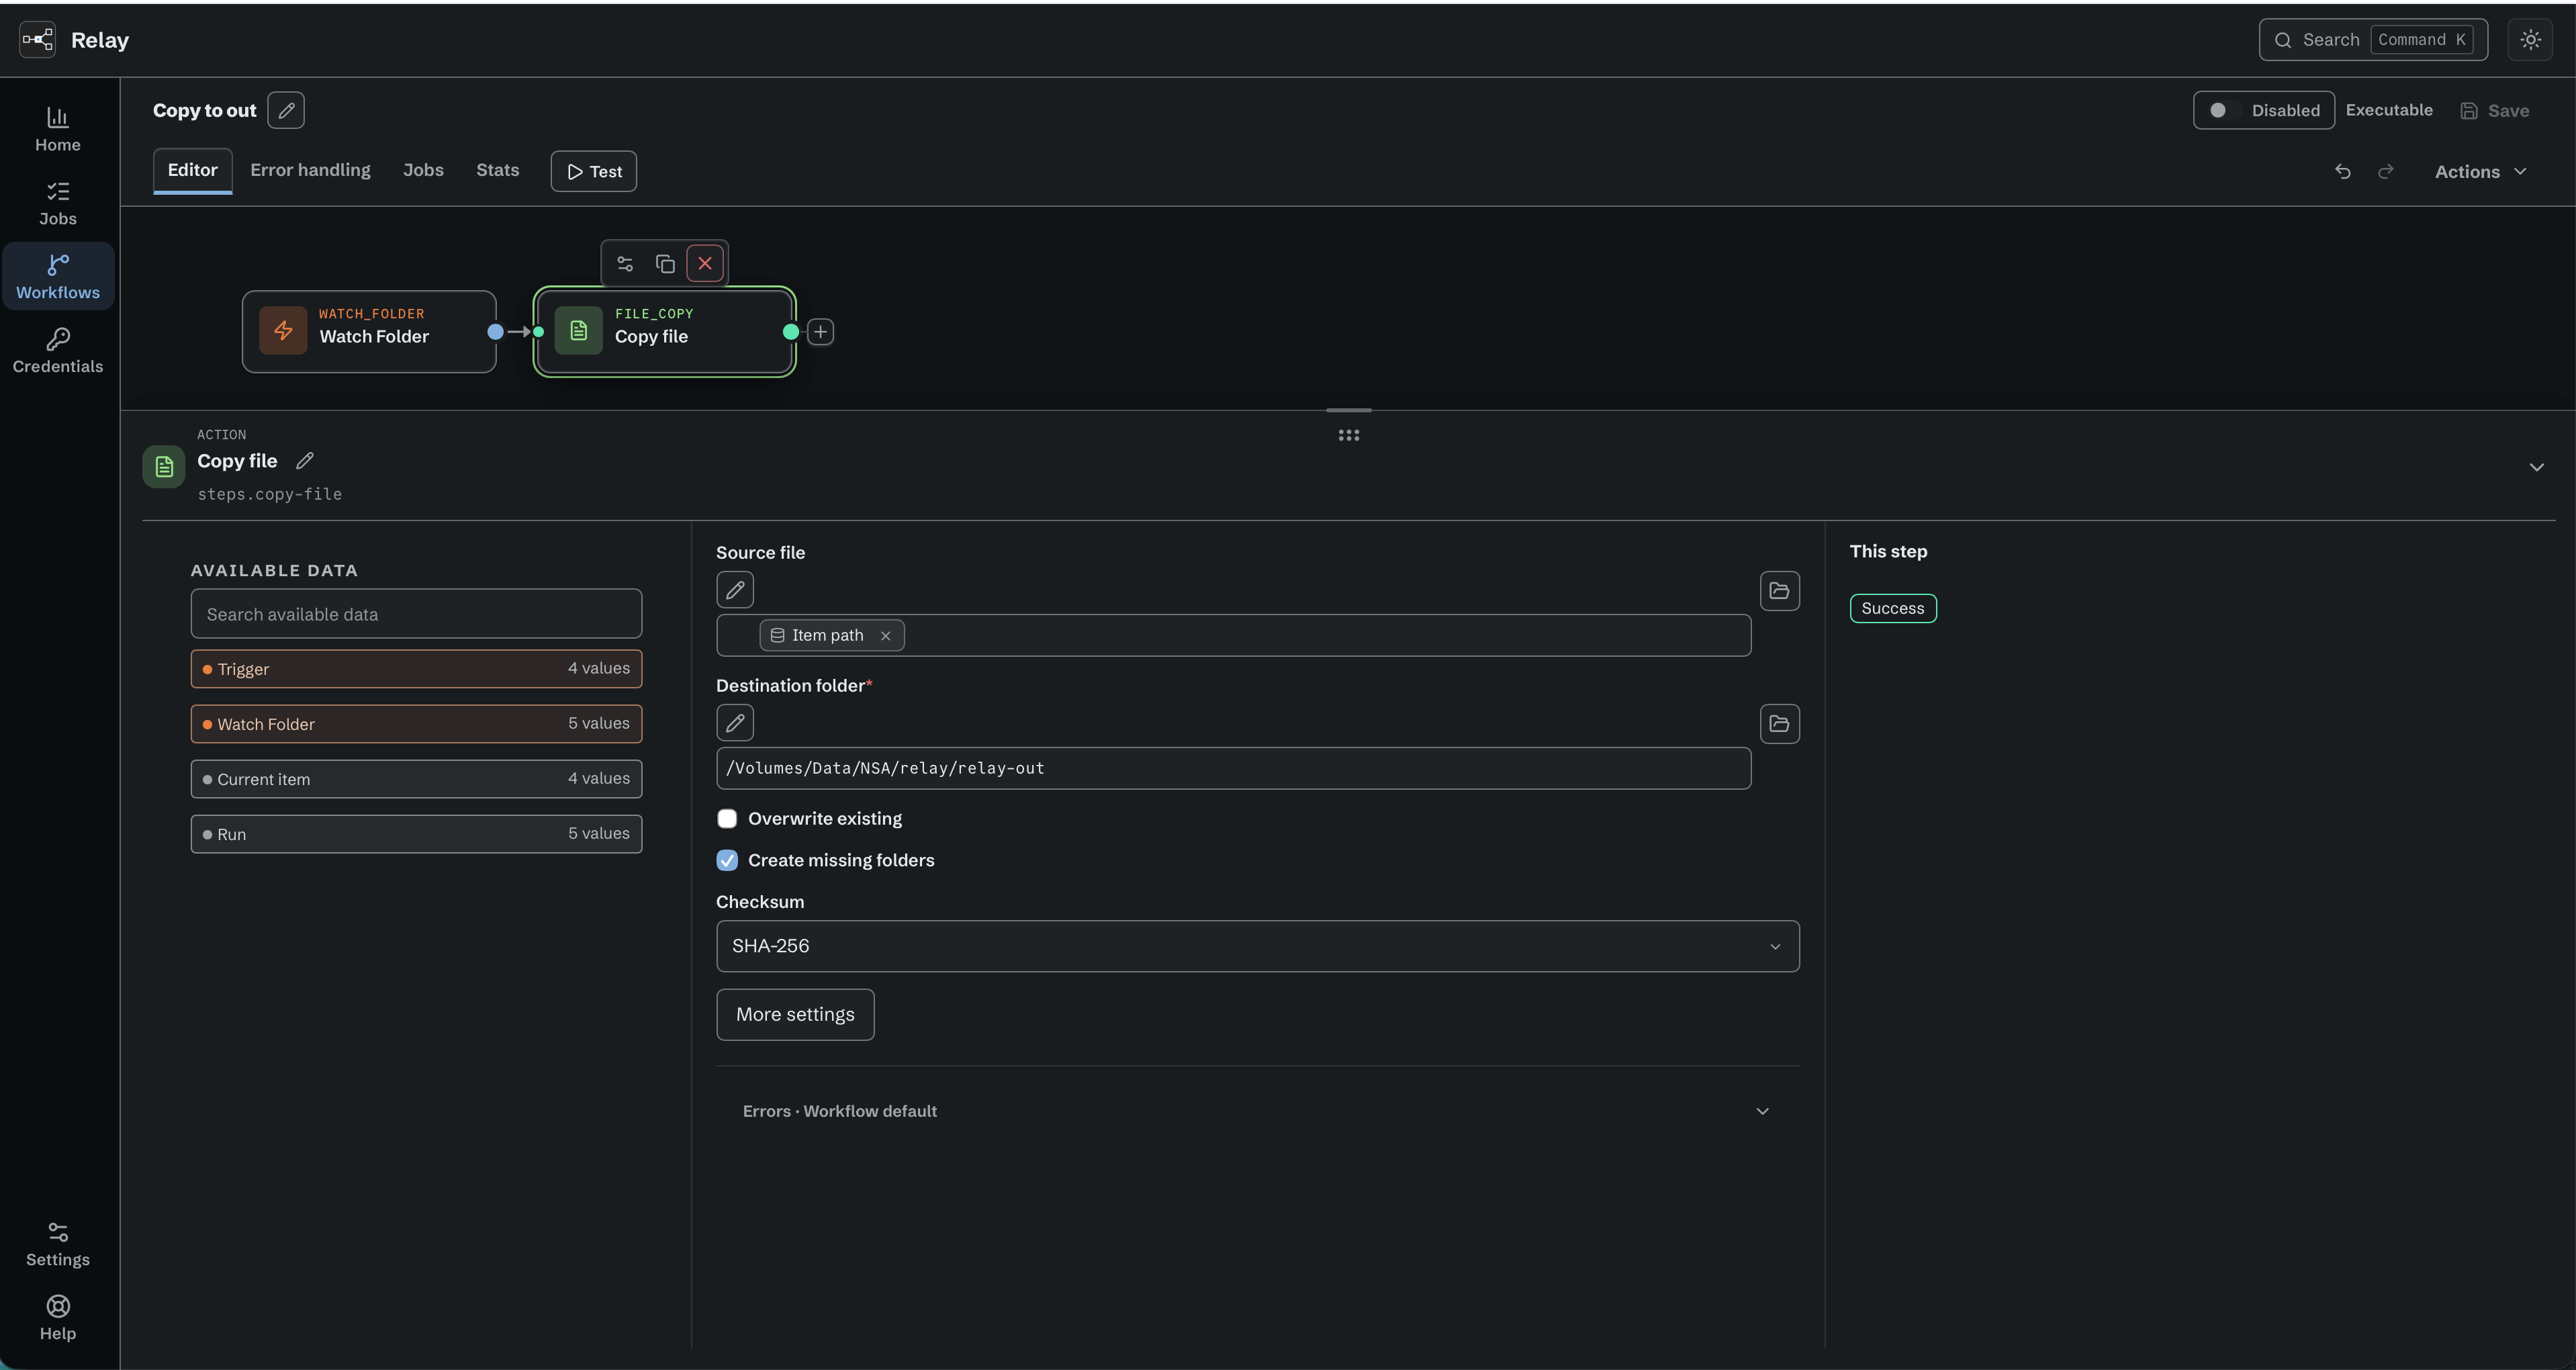This screenshot has width=2576, height=1370.
Task: Expand Trigger available data group
Action: click(416, 669)
